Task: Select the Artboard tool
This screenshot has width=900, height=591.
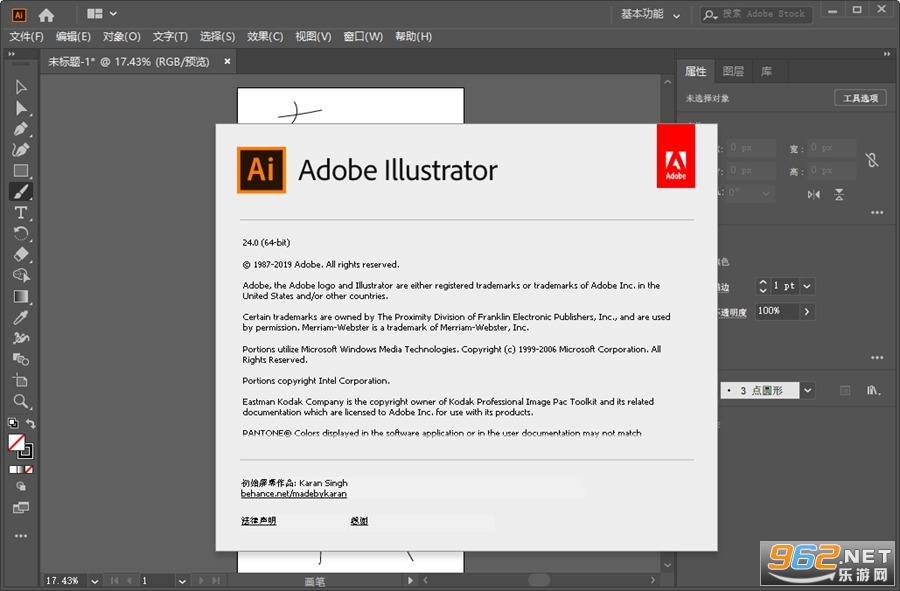Action: coord(21,380)
